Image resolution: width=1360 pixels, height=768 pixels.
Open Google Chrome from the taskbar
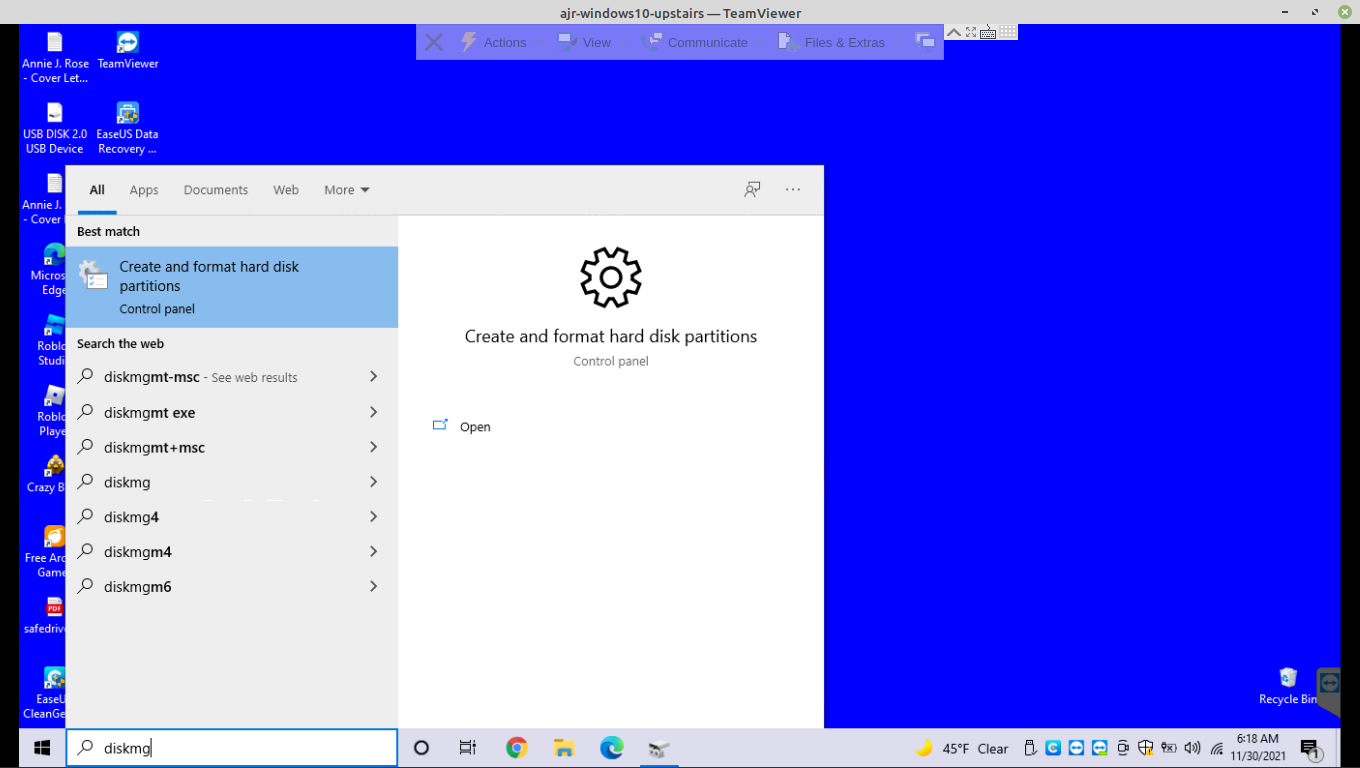(516, 748)
